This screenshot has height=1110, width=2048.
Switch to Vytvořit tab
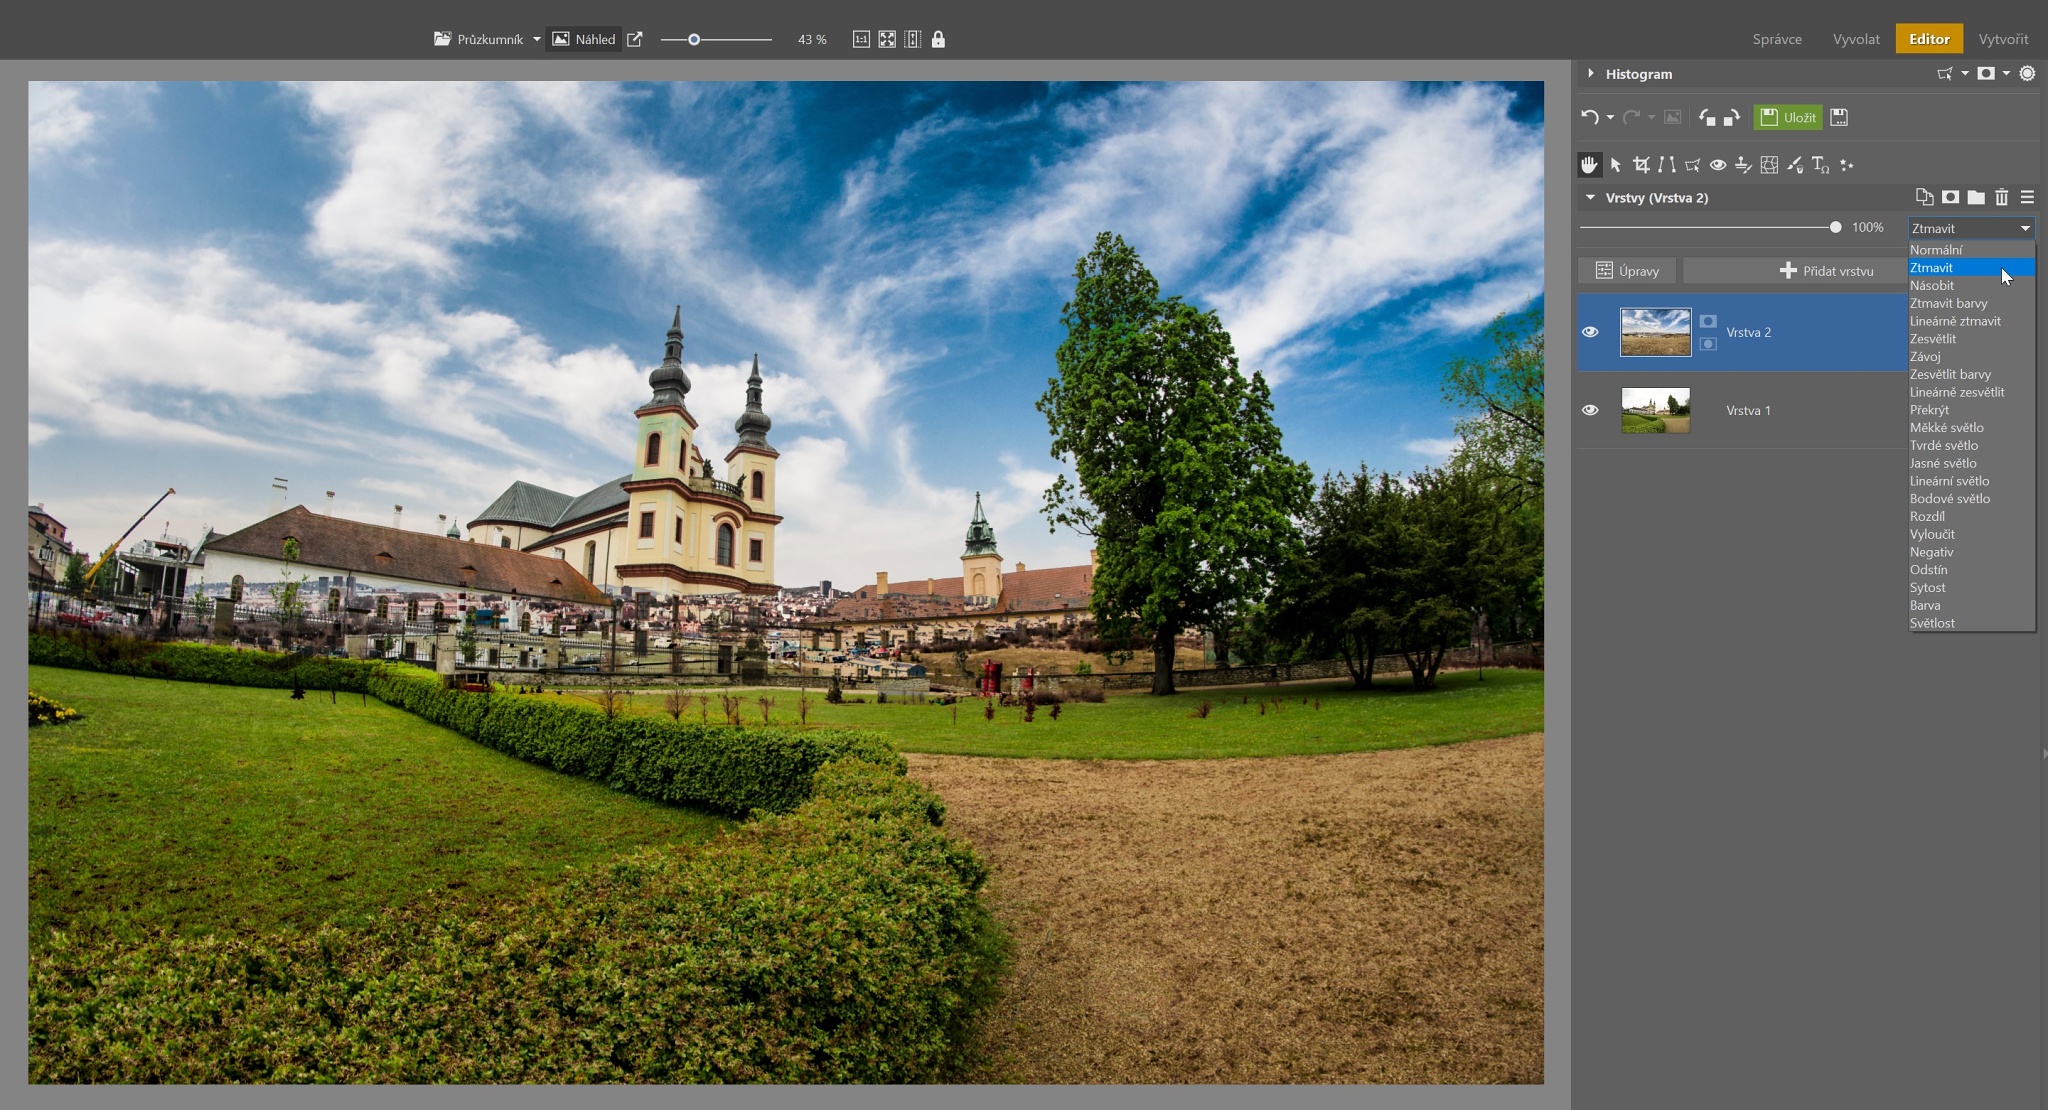point(2003,39)
